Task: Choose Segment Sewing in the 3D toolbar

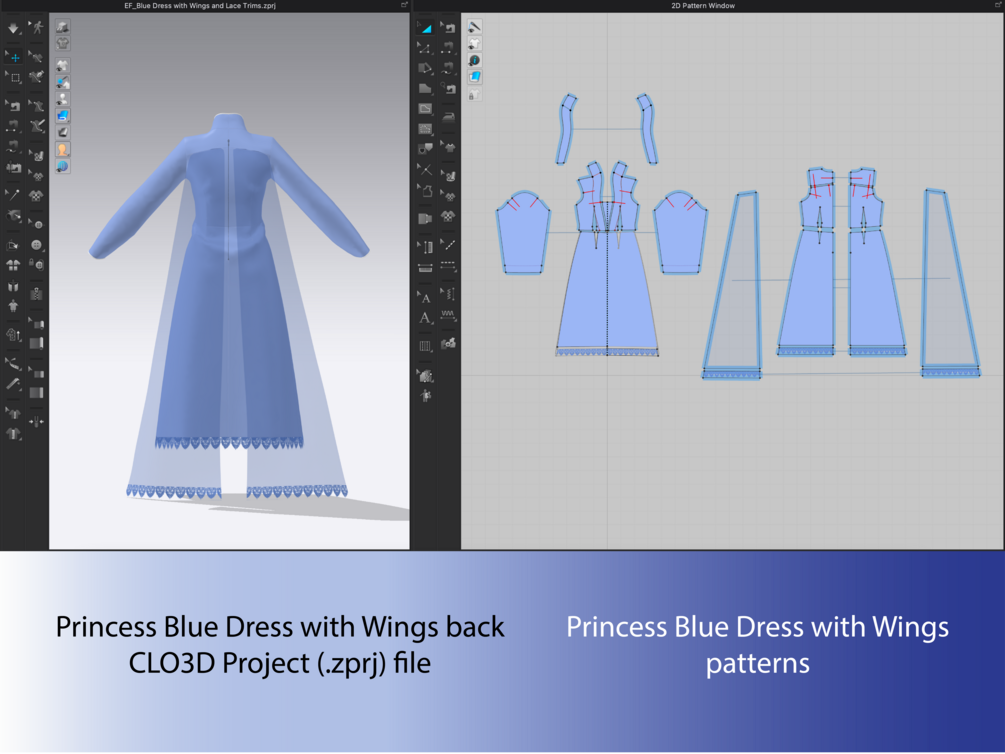Action: (13, 126)
